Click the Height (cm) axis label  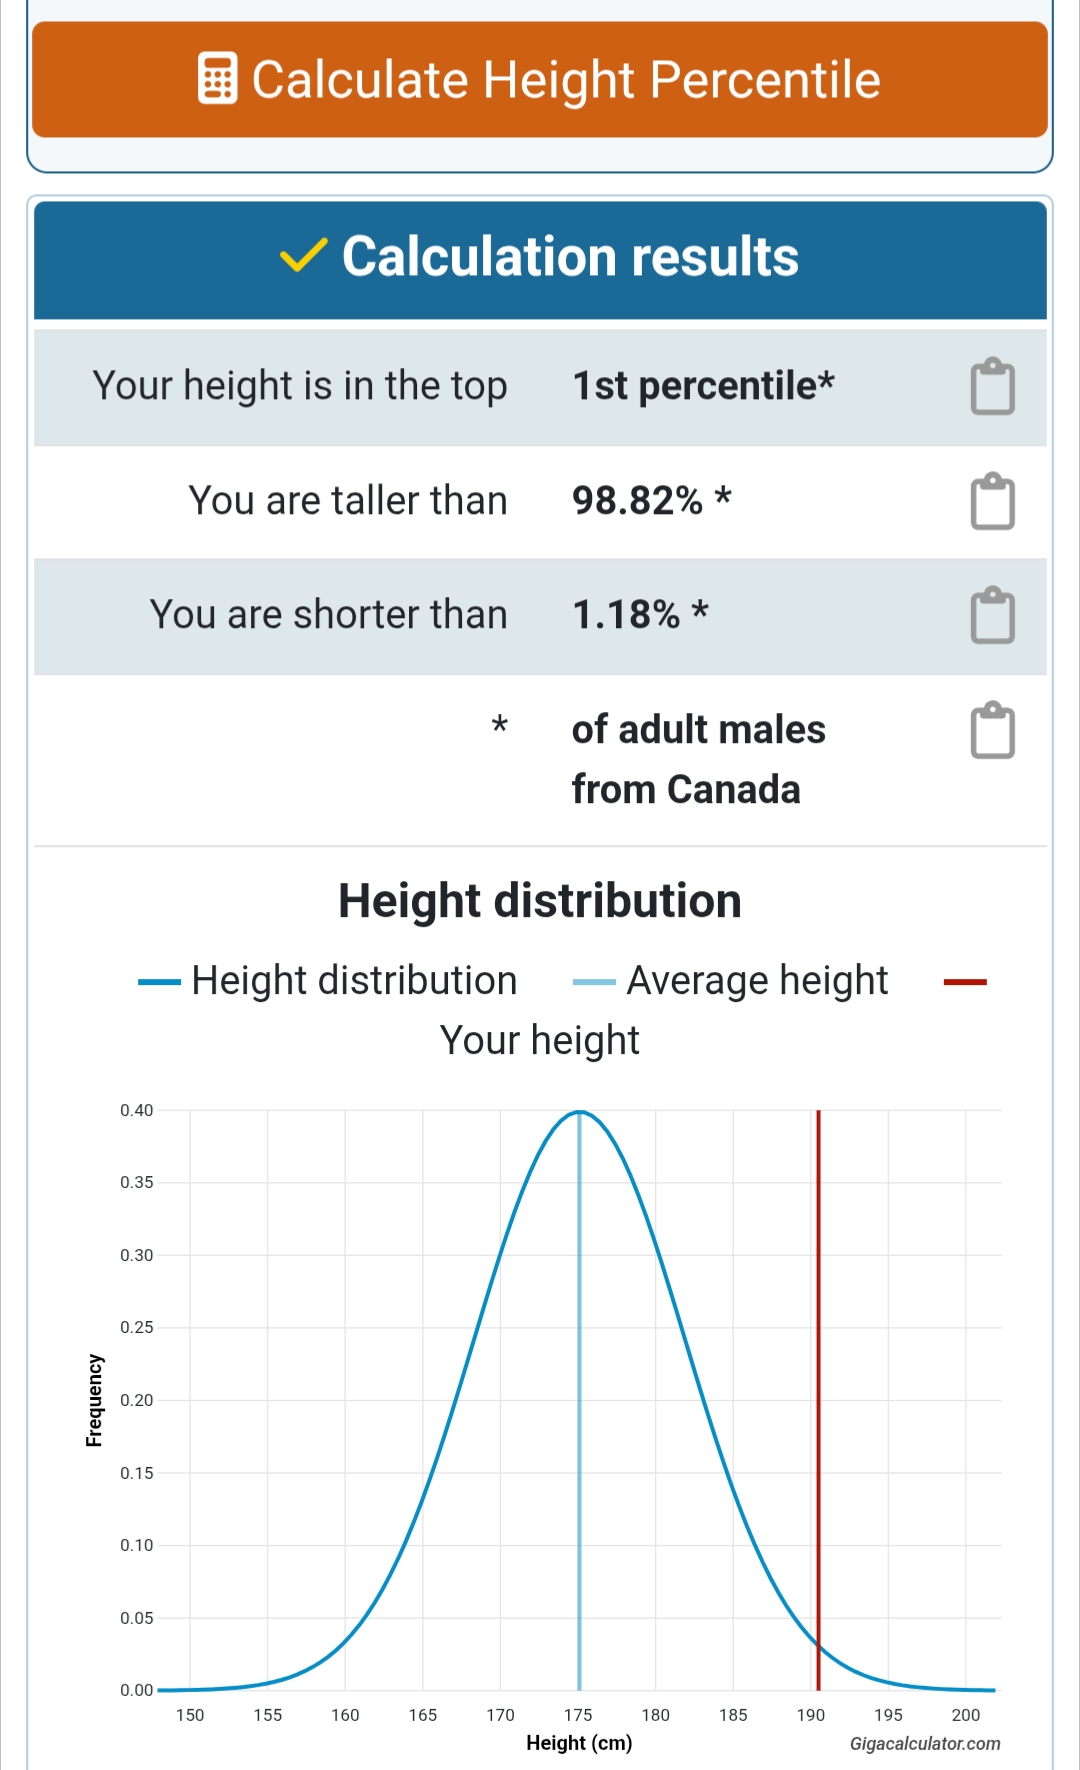[x=579, y=1743]
